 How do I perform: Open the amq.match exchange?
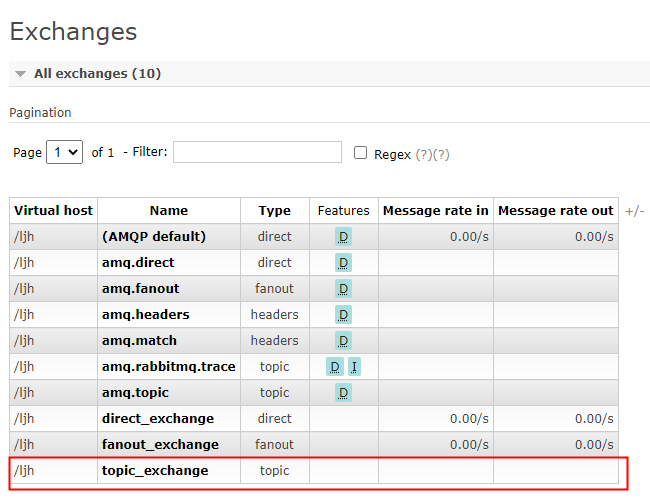pyautogui.click(x=139, y=341)
